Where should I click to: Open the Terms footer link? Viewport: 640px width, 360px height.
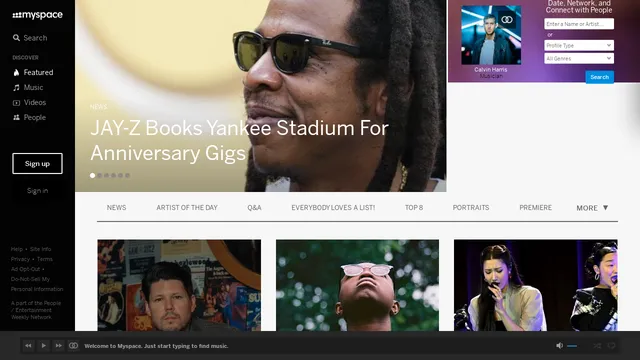(44, 259)
